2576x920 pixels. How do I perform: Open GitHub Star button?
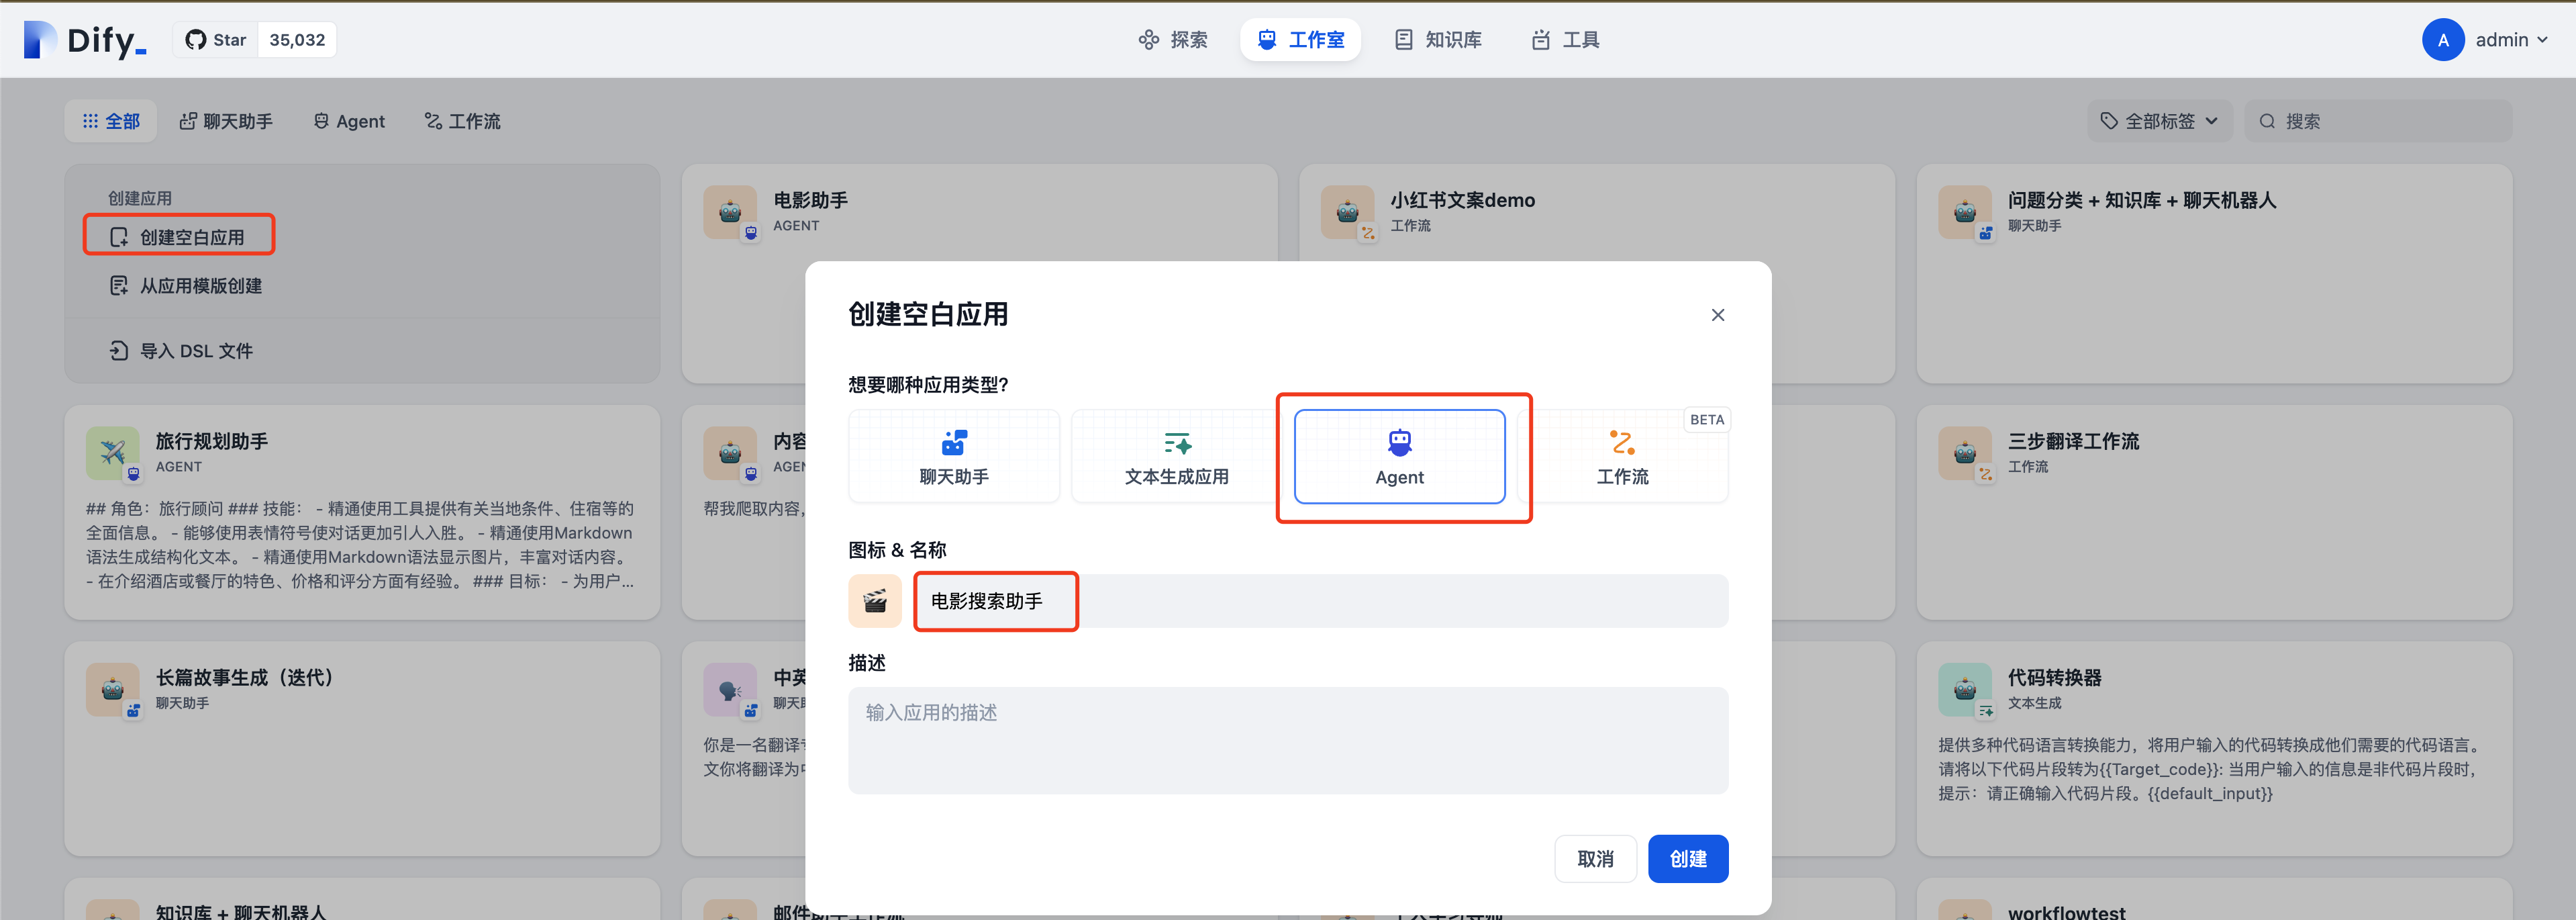pos(216,40)
